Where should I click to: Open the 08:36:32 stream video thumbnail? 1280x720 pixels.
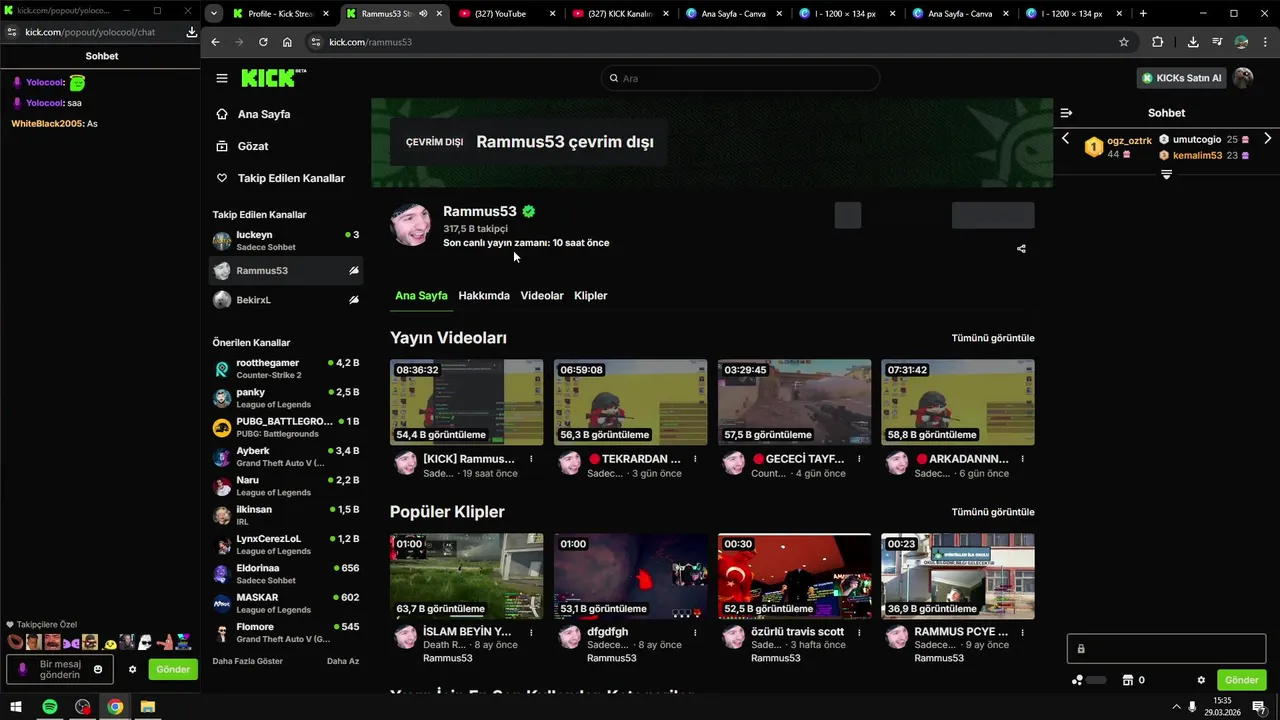coord(467,402)
